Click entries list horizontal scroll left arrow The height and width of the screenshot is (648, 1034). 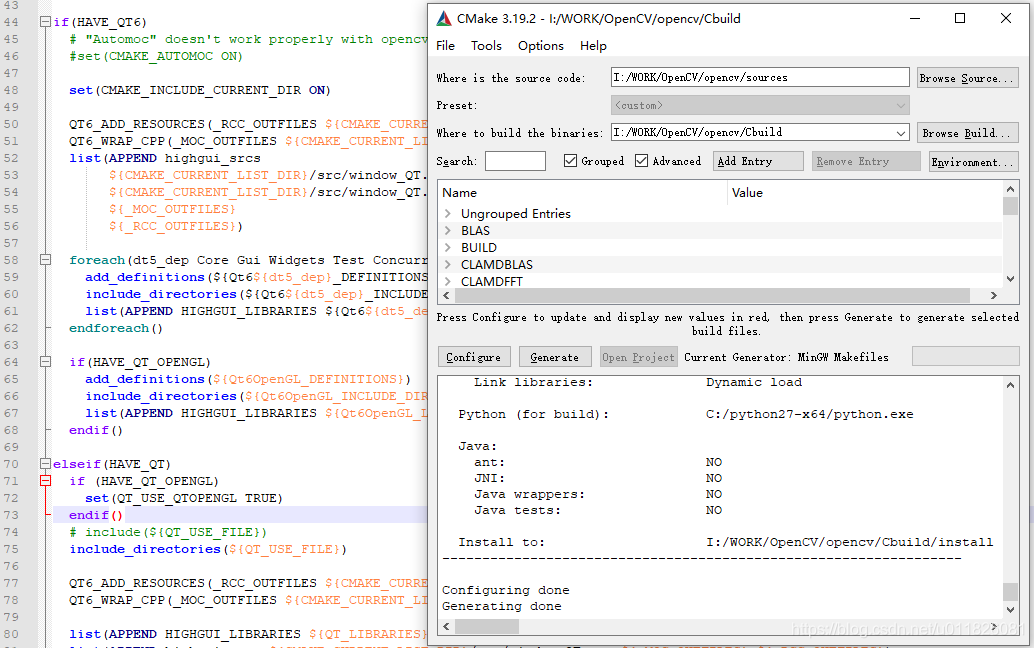coord(446,295)
